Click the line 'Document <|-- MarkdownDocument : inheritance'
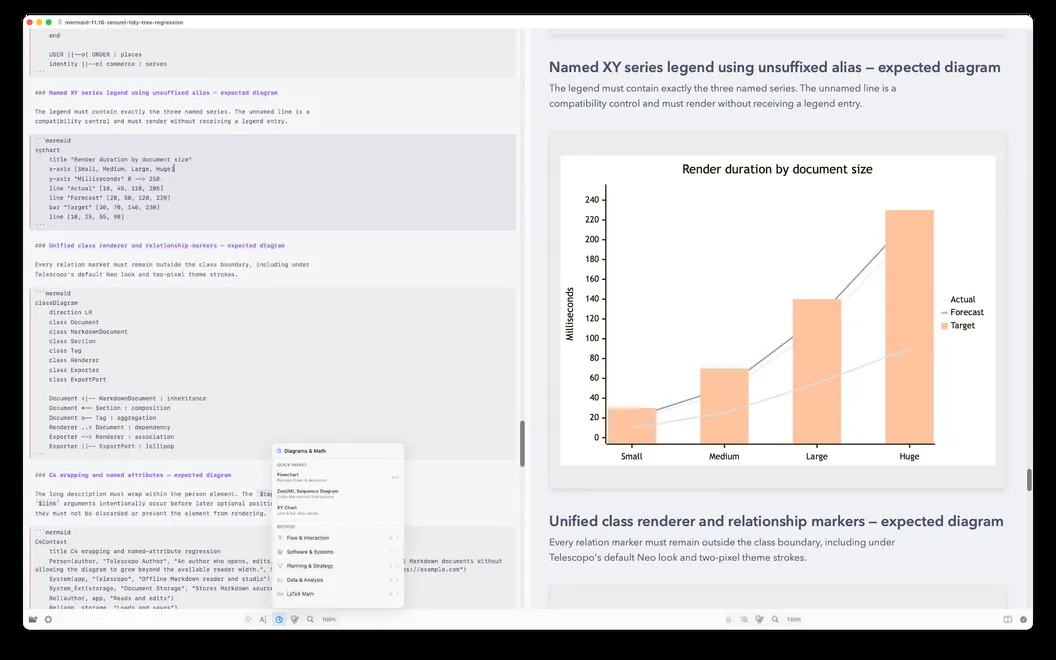 [127, 399]
